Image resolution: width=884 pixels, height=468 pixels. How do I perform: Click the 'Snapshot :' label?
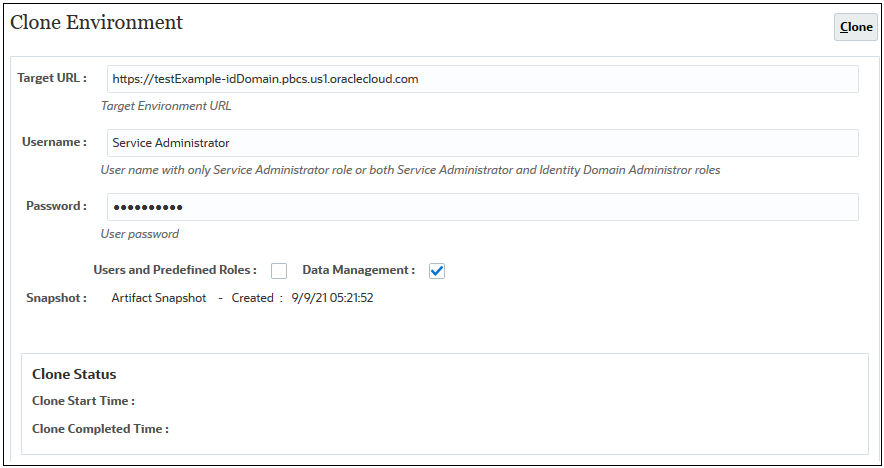(56, 298)
